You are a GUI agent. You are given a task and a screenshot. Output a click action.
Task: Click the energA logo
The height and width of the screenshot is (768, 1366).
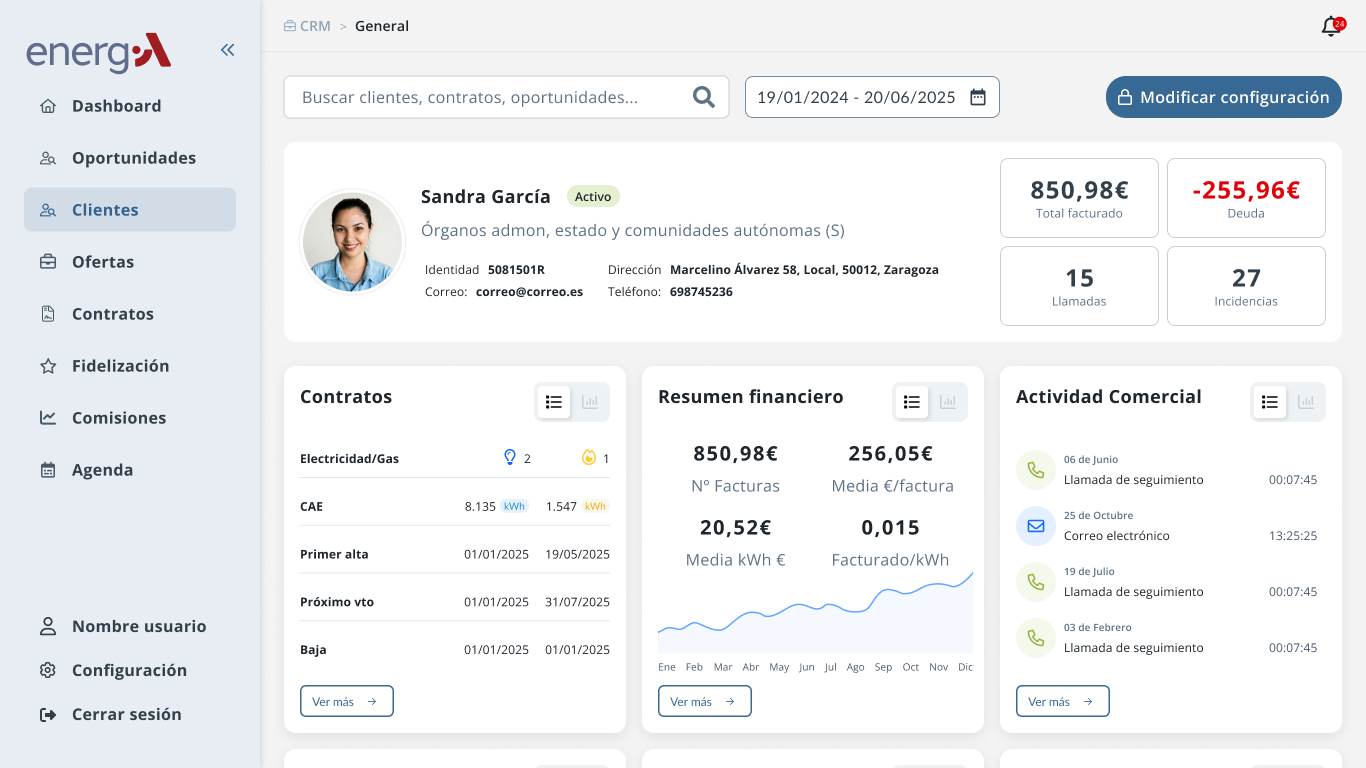99,52
